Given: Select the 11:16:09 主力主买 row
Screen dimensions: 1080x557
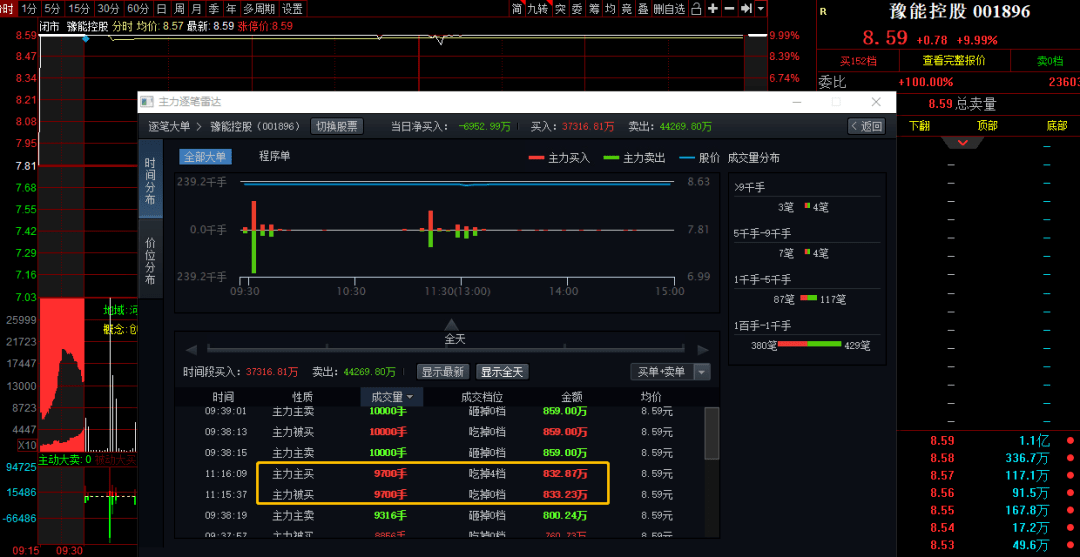Looking at the screenshot, I should [439, 474].
